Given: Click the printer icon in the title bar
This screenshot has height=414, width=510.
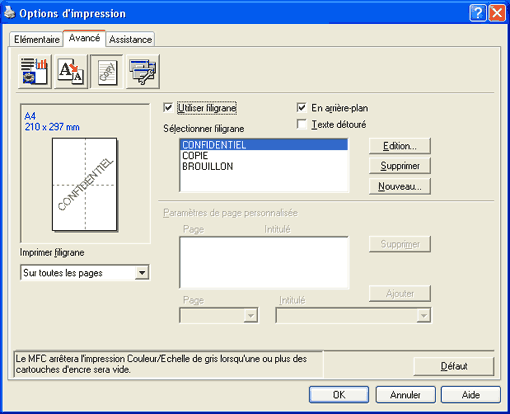Looking at the screenshot, I should [9, 13].
